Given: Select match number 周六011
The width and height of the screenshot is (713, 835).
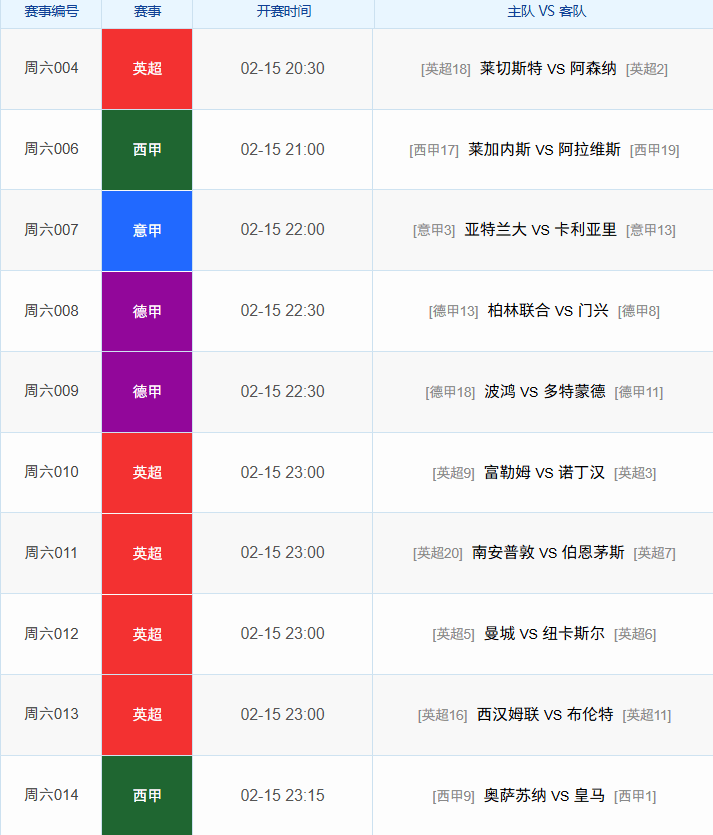Looking at the screenshot, I should pyautogui.click(x=51, y=553).
